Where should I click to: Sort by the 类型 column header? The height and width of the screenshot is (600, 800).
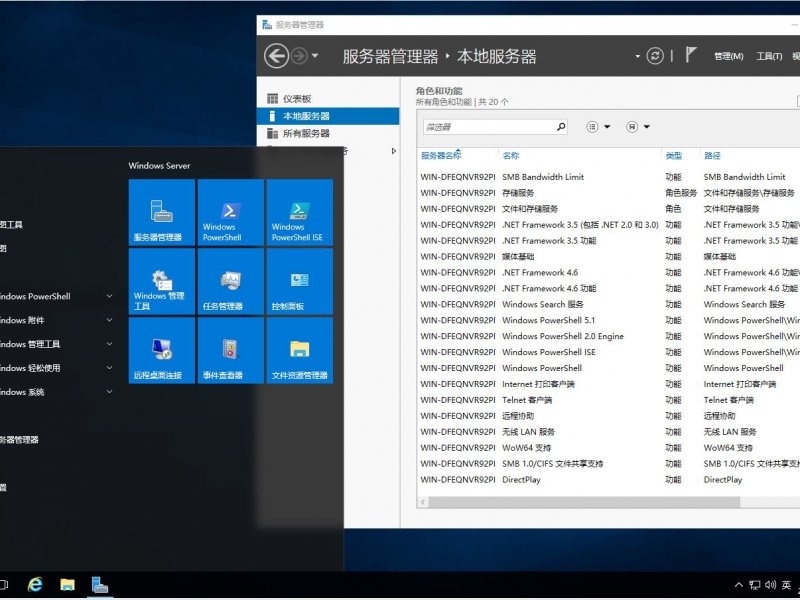click(673, 156)
